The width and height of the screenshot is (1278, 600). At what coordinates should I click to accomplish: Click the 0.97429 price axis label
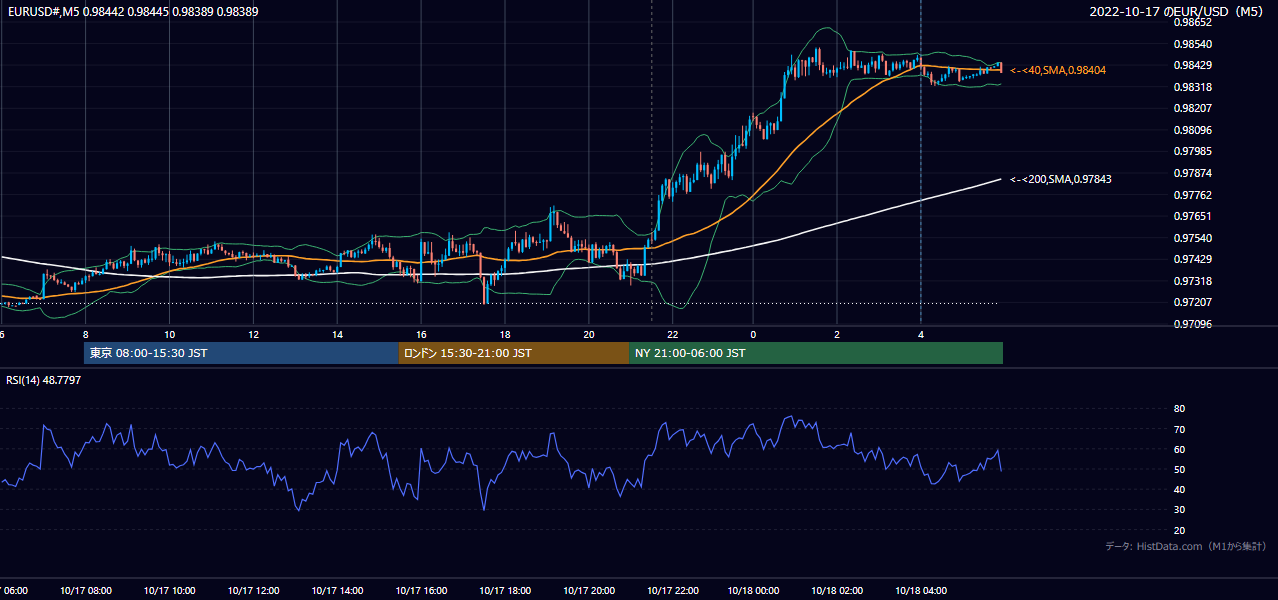click(x=1192, y=259)
